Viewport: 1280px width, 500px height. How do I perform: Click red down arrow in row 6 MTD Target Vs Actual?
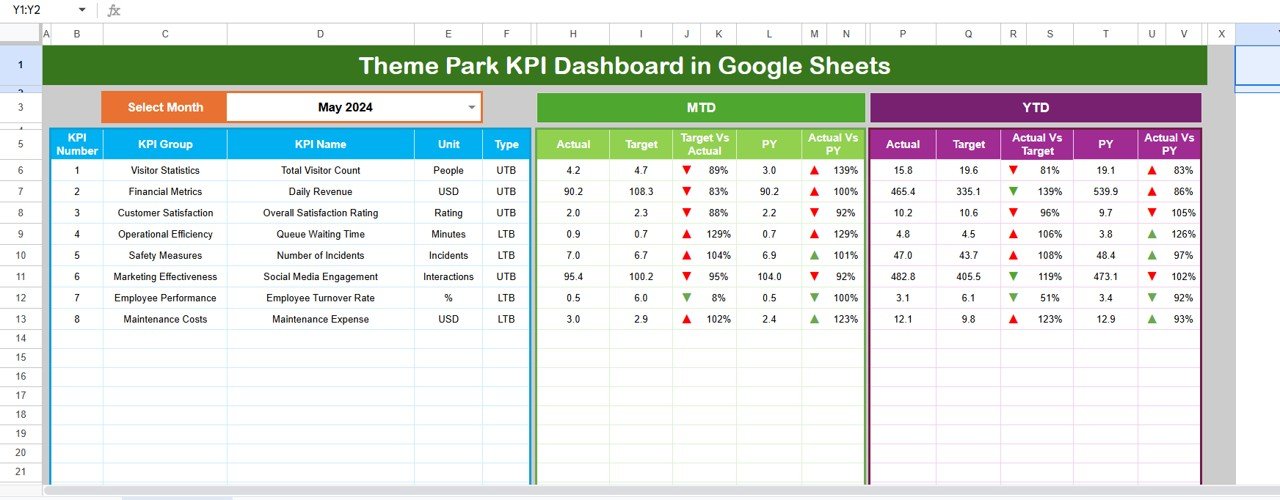point(686,171)
